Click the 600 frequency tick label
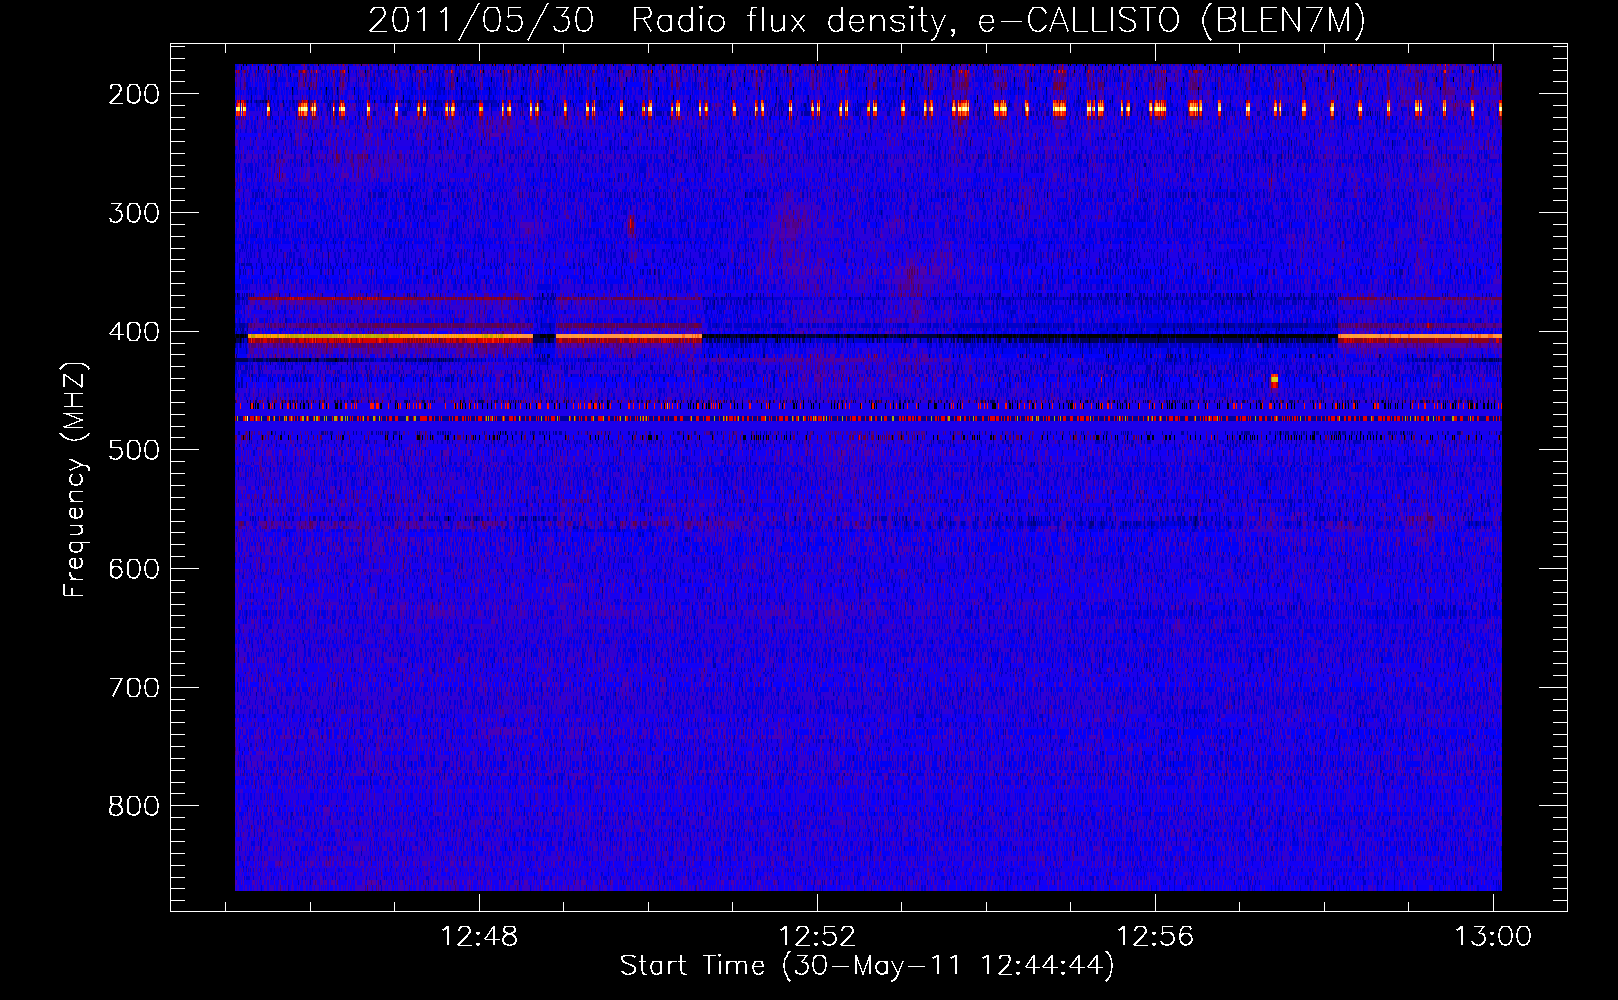The width and height of the screenshot is (1618, 1000). pos(133,569)
